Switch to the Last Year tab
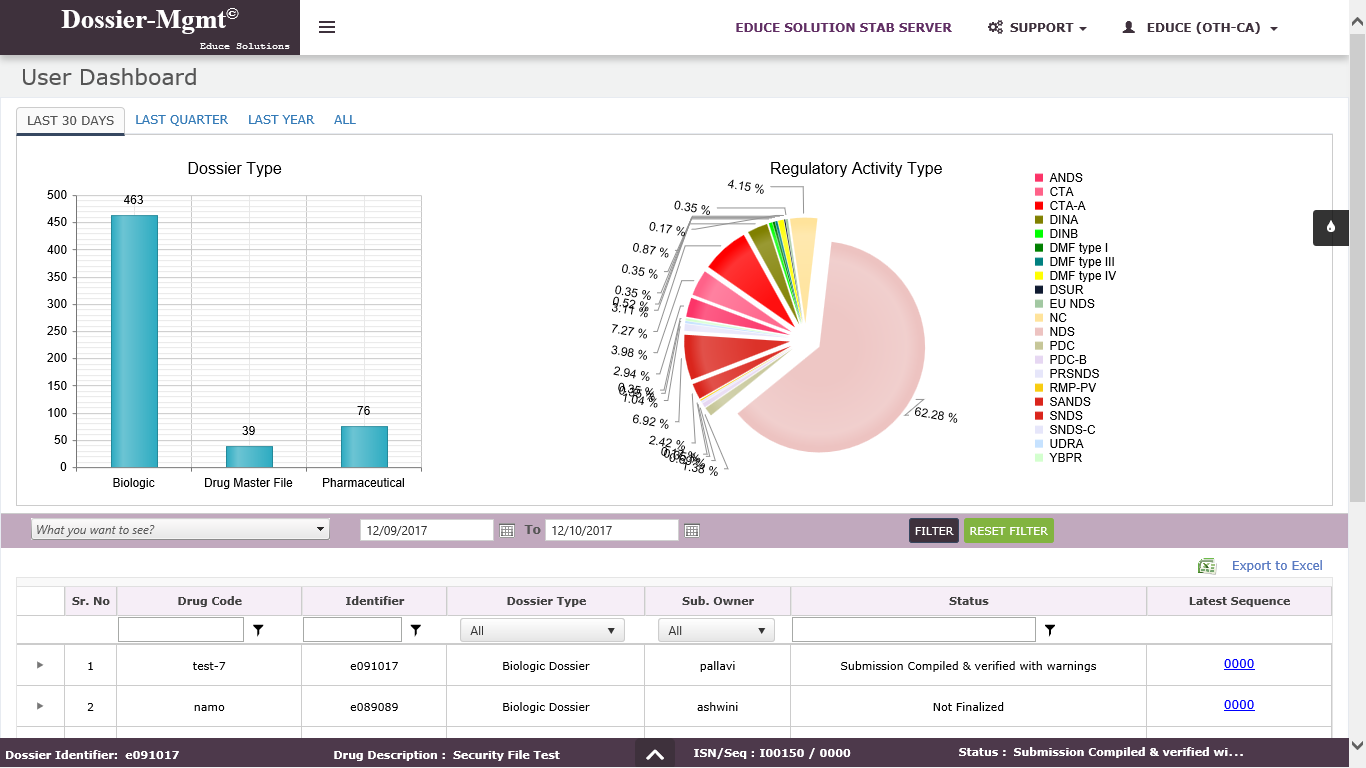1366x768 pixels. pyautogui.click(x=281, y=120)
